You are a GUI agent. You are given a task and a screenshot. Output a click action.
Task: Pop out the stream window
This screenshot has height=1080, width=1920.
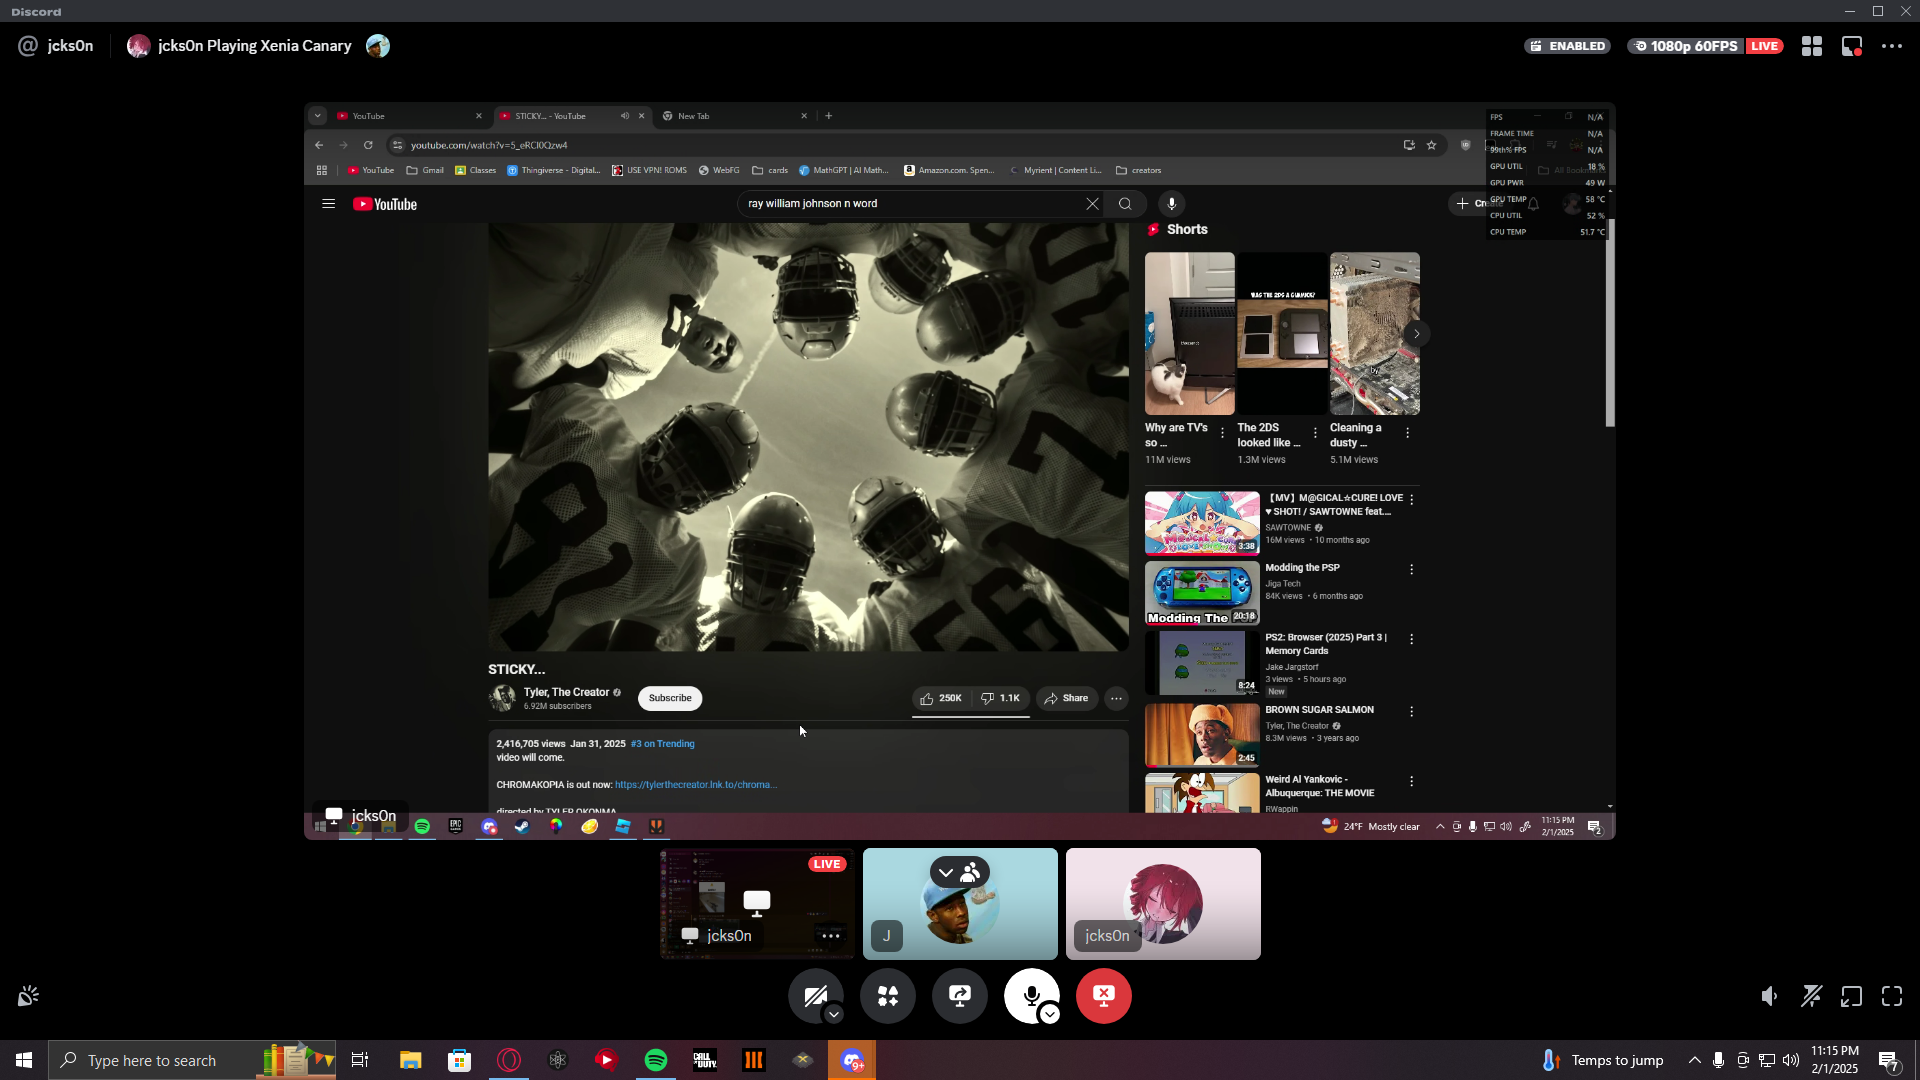click(1852, 996)
